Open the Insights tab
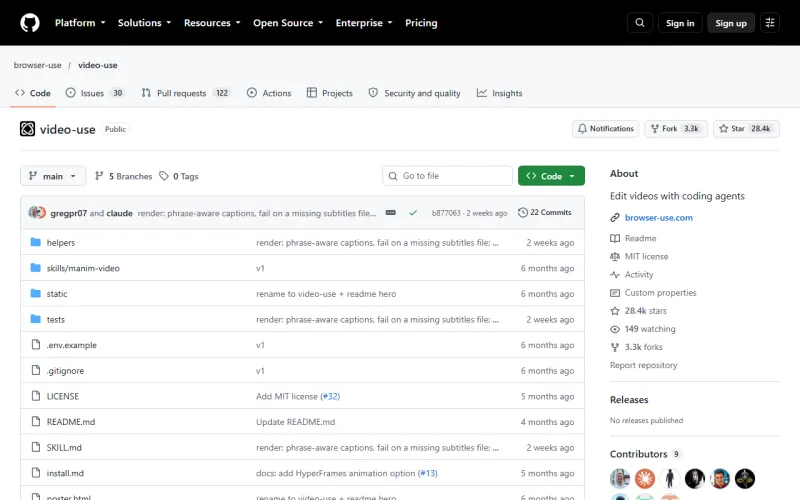The image size is (800, 500). (x=500, y=93)
